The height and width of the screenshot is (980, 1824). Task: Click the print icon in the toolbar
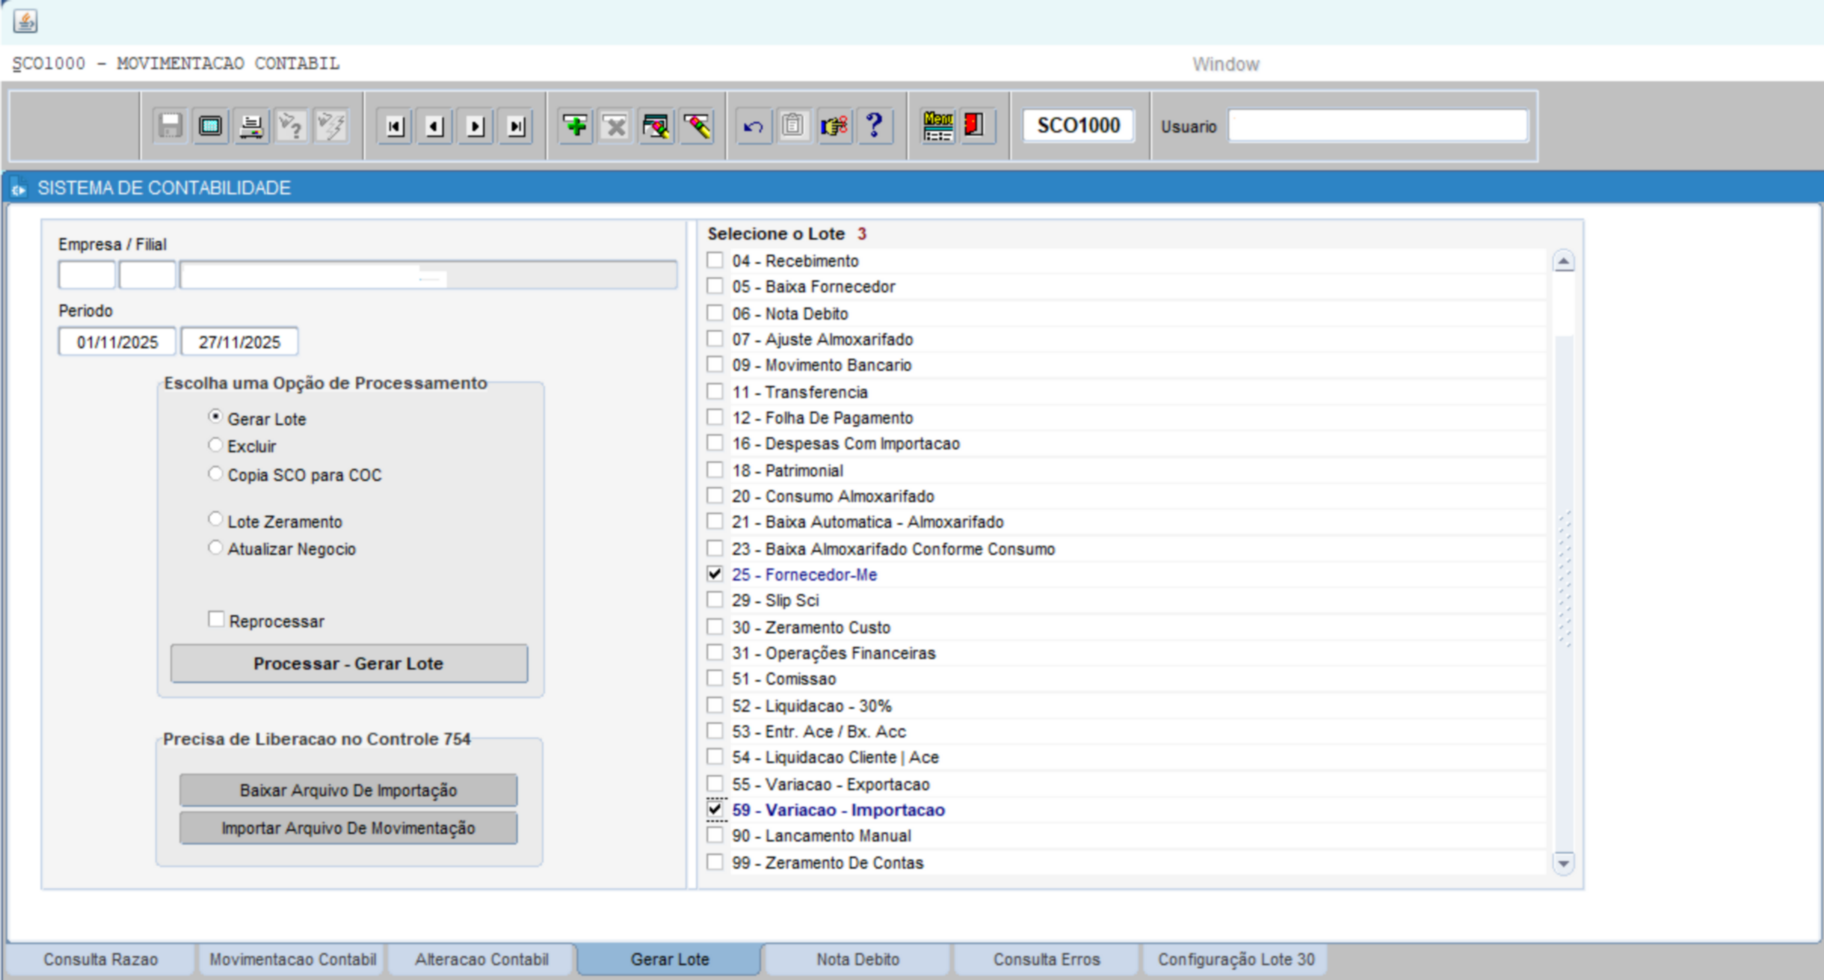(x=251, y=126)
